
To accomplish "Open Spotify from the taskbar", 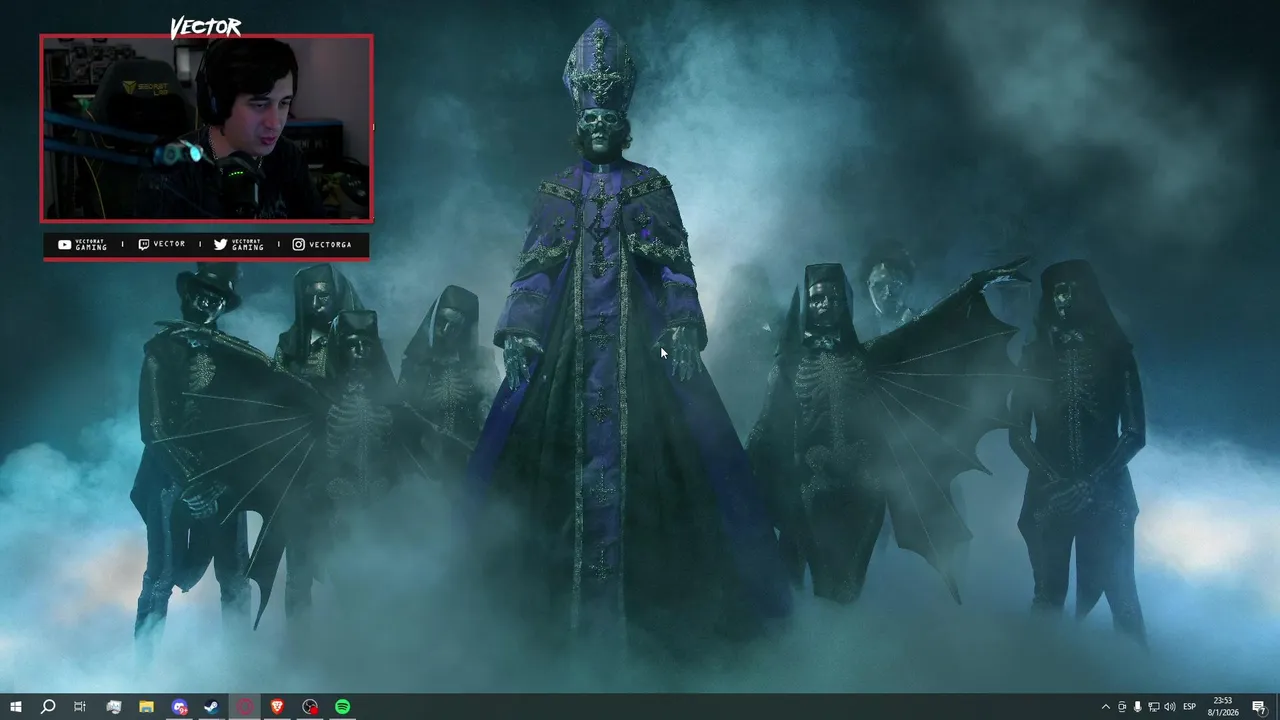I will click(343, 707).
